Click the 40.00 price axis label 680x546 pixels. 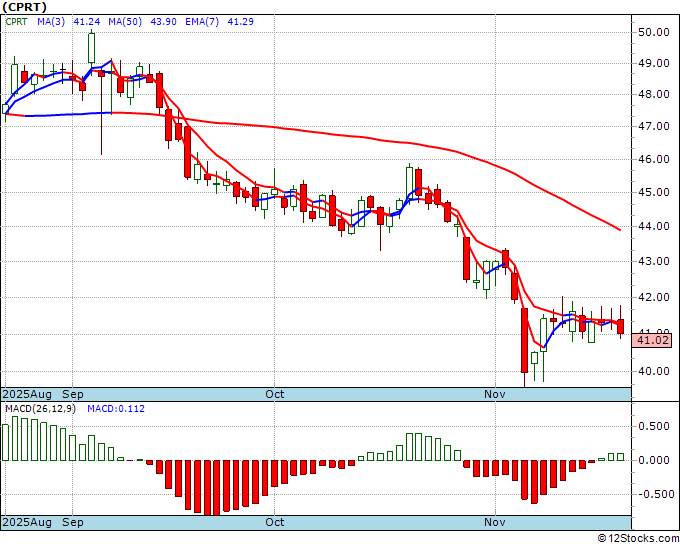653,371
